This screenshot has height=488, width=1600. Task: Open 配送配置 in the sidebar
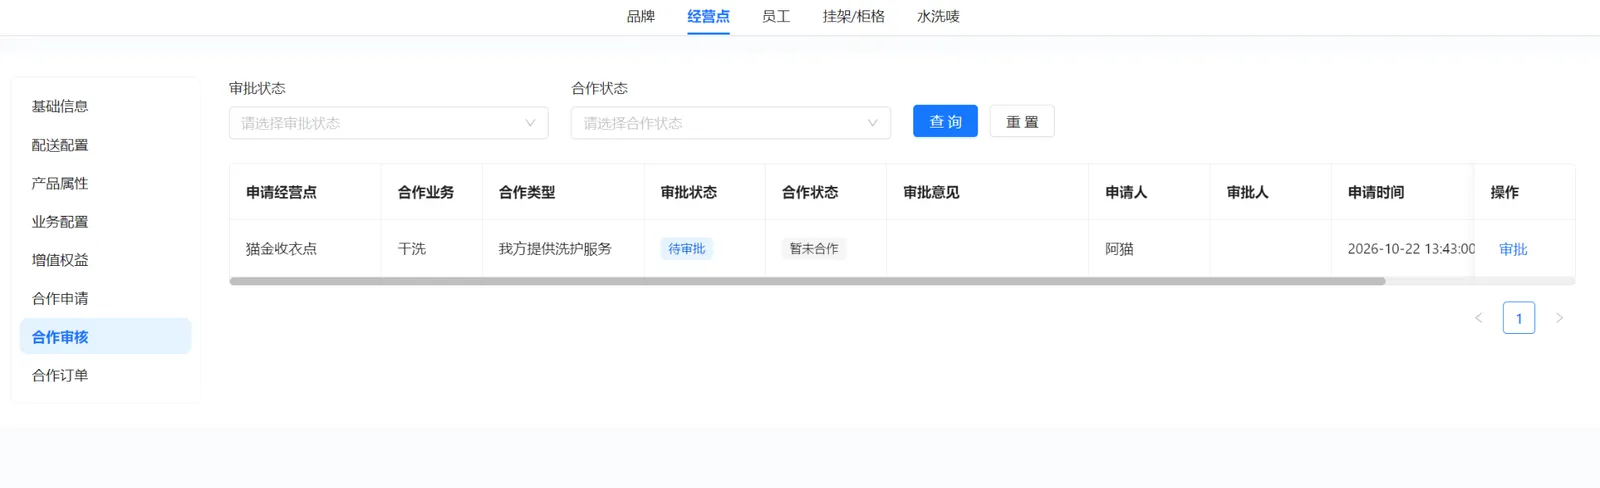click(x=105, y=145)
